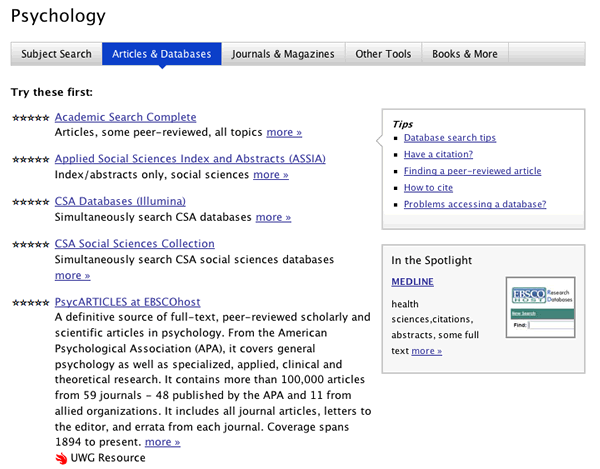Open Academic Search Complete database link
600x469 pixels.
point(126,117)
